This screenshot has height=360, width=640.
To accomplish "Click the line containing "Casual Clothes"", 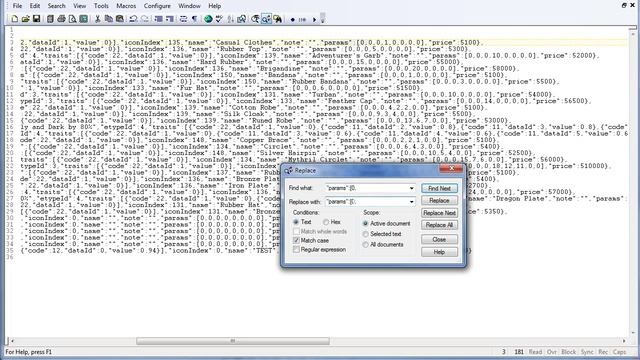I will pyautogui.click(x=323, y=42).
